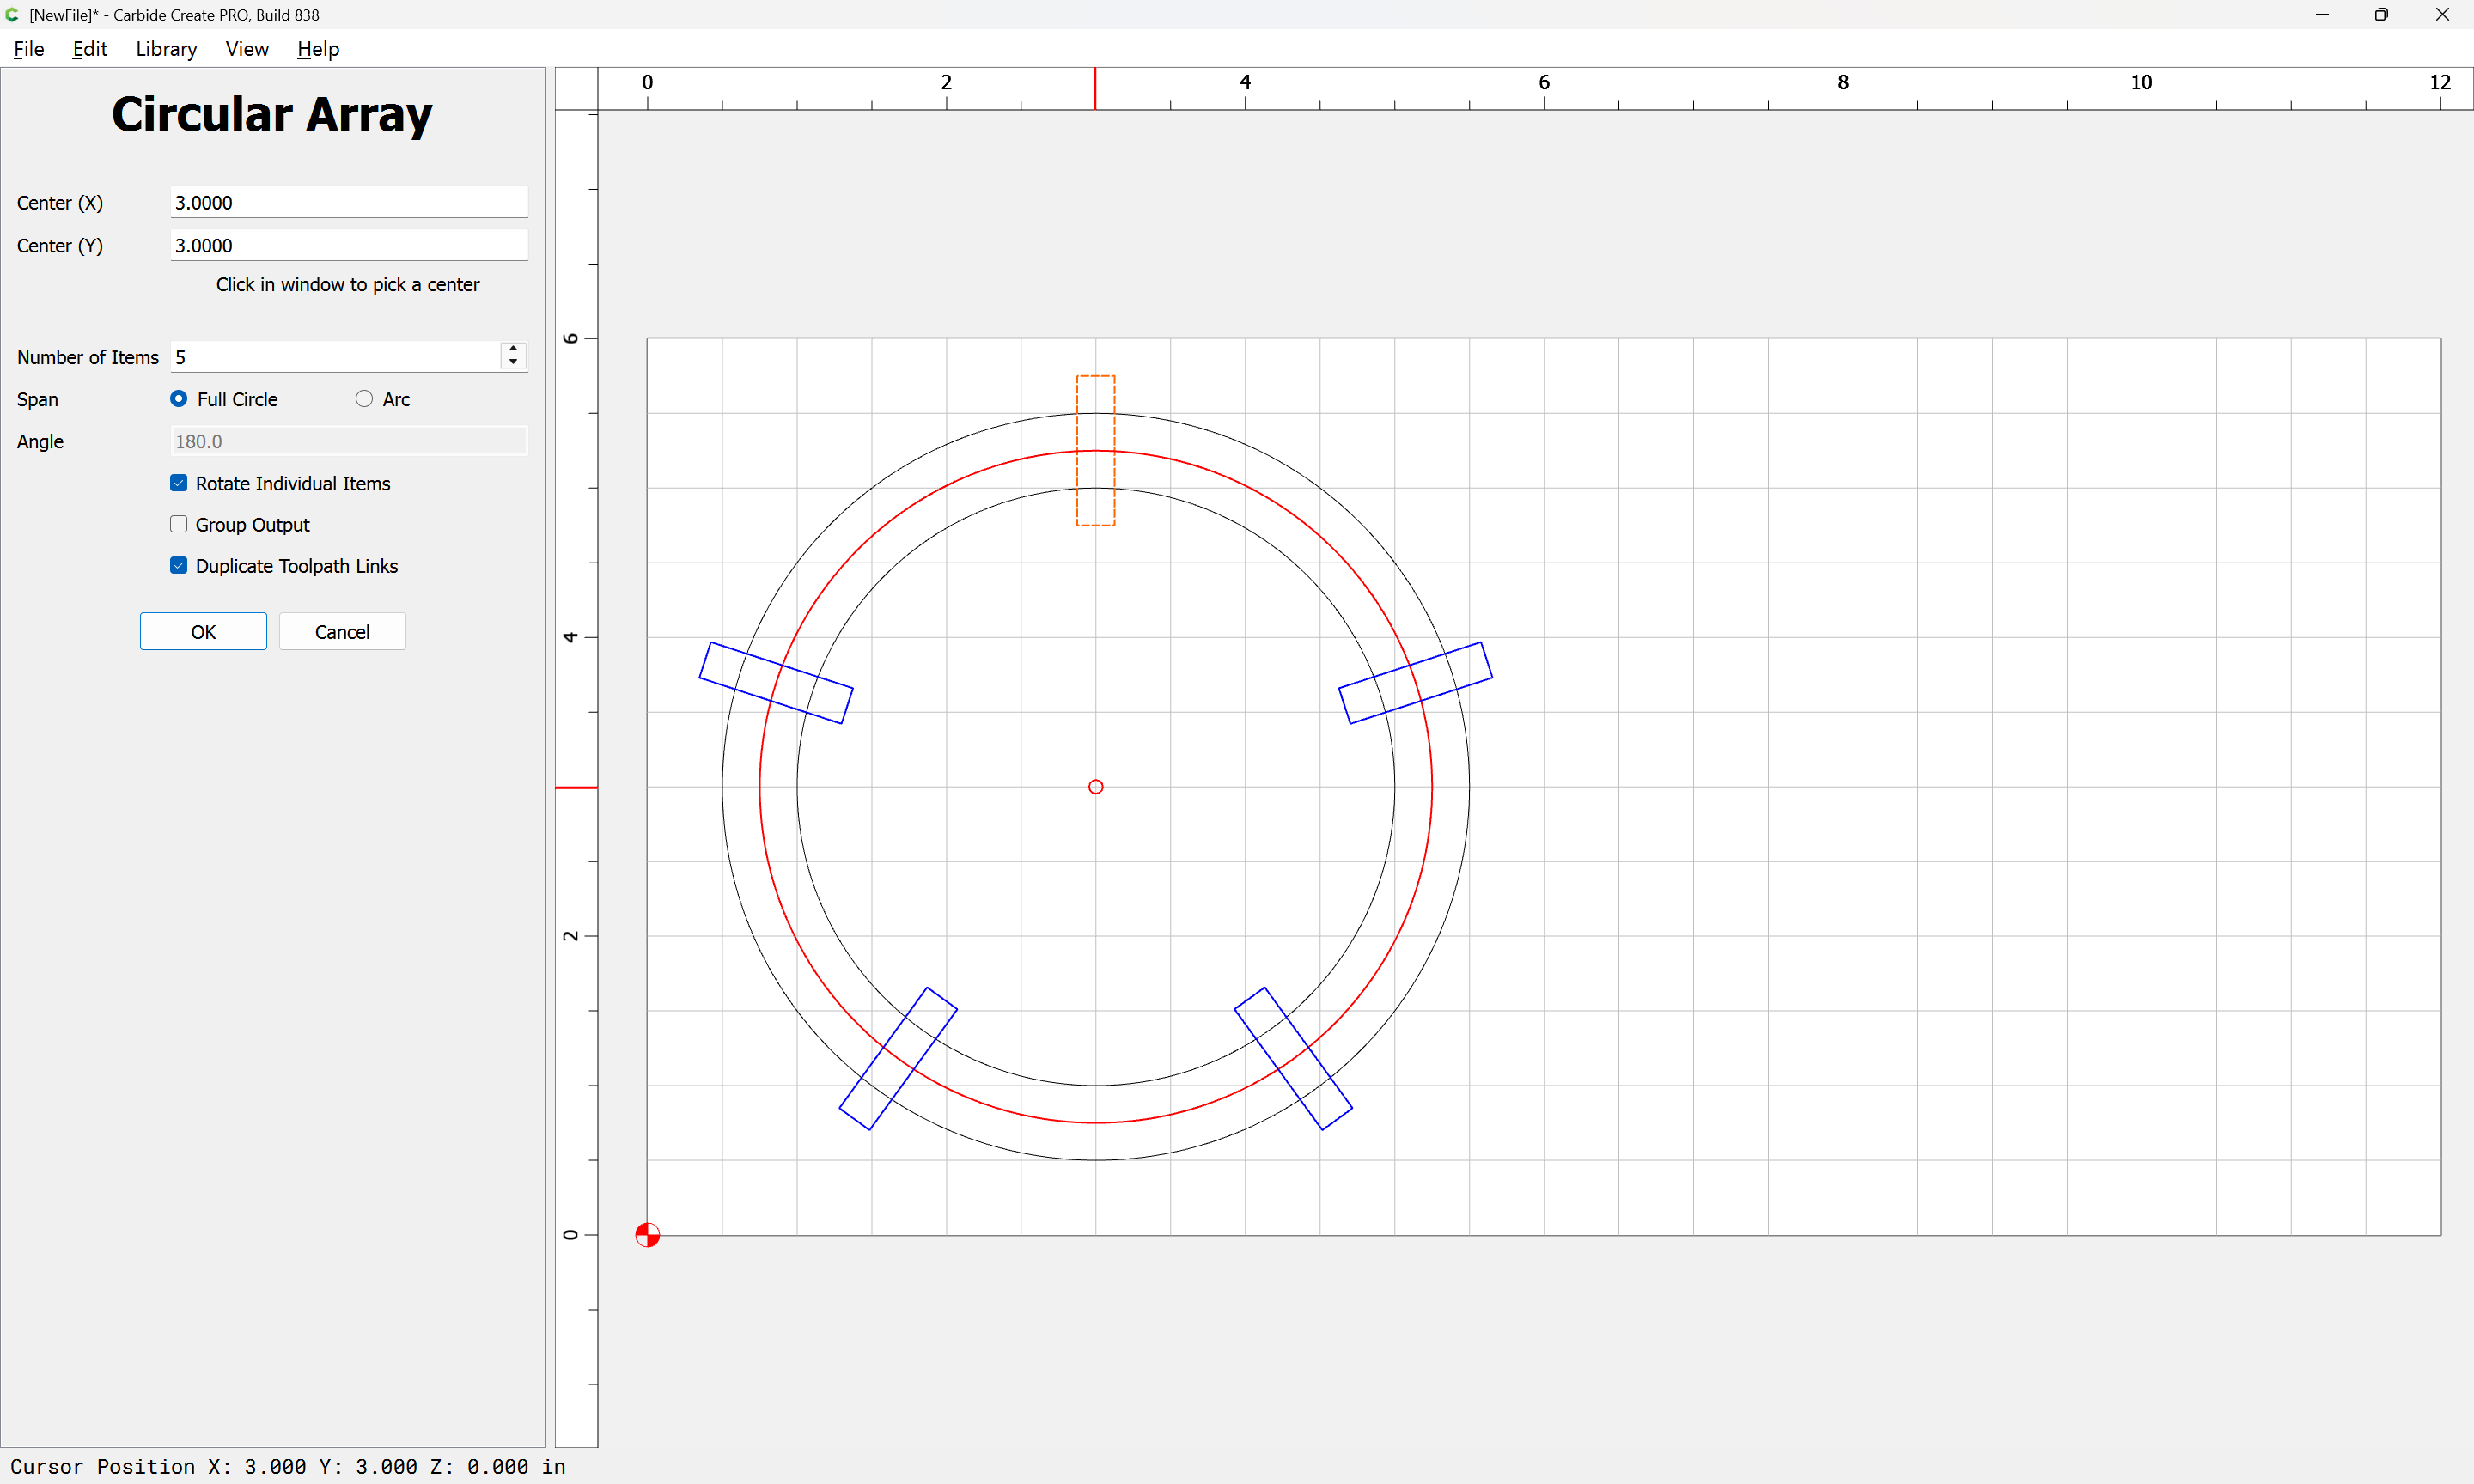
Task: Increase Number of Items with up arrow
Action: (x=513, y=349)
